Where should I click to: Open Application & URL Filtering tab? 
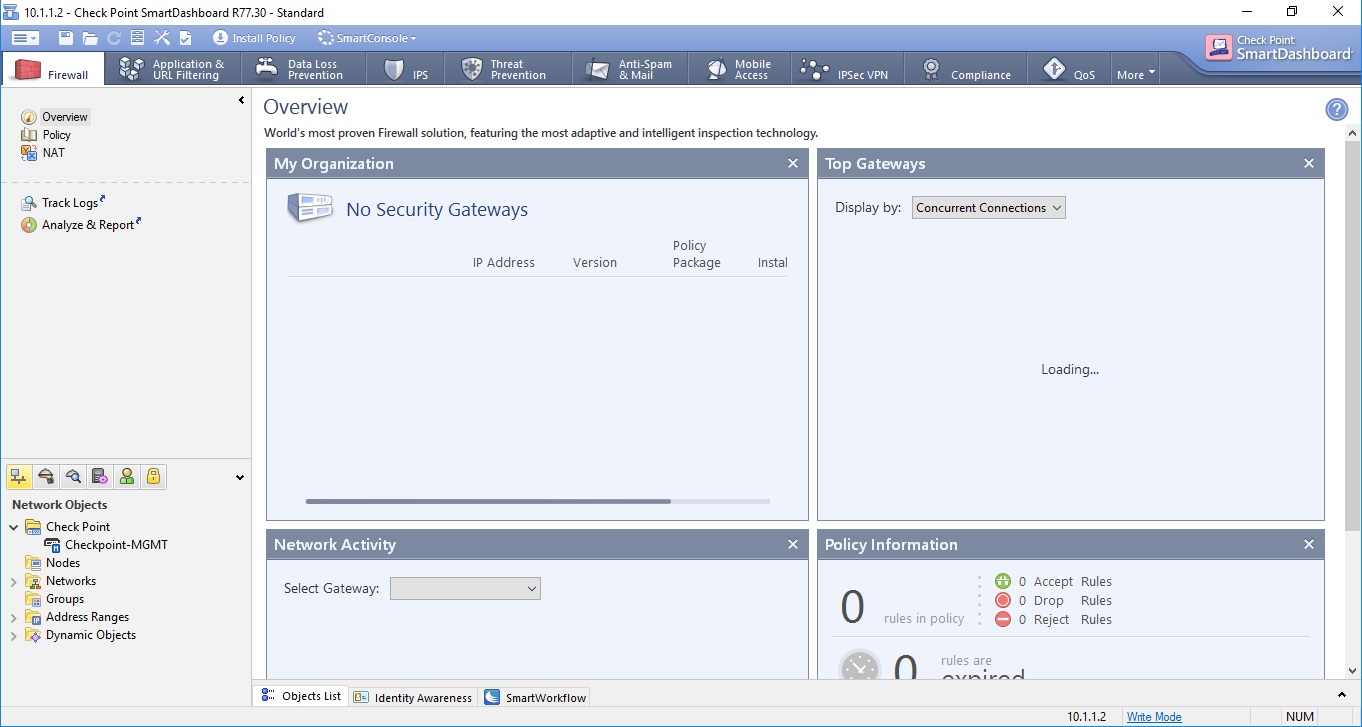click(172, 69)
